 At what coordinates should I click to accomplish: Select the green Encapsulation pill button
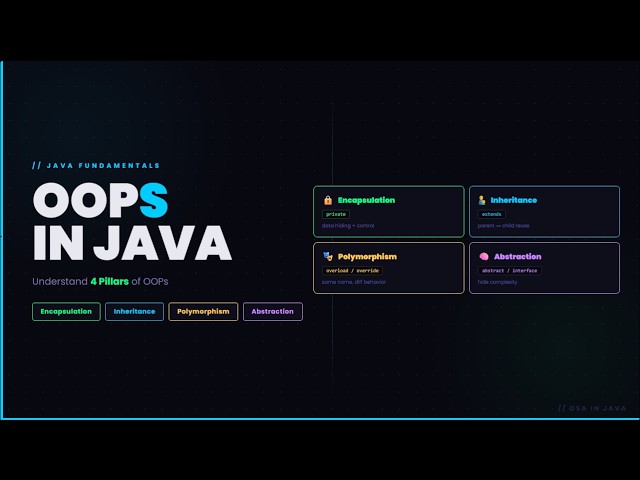[x=67, y=311]
